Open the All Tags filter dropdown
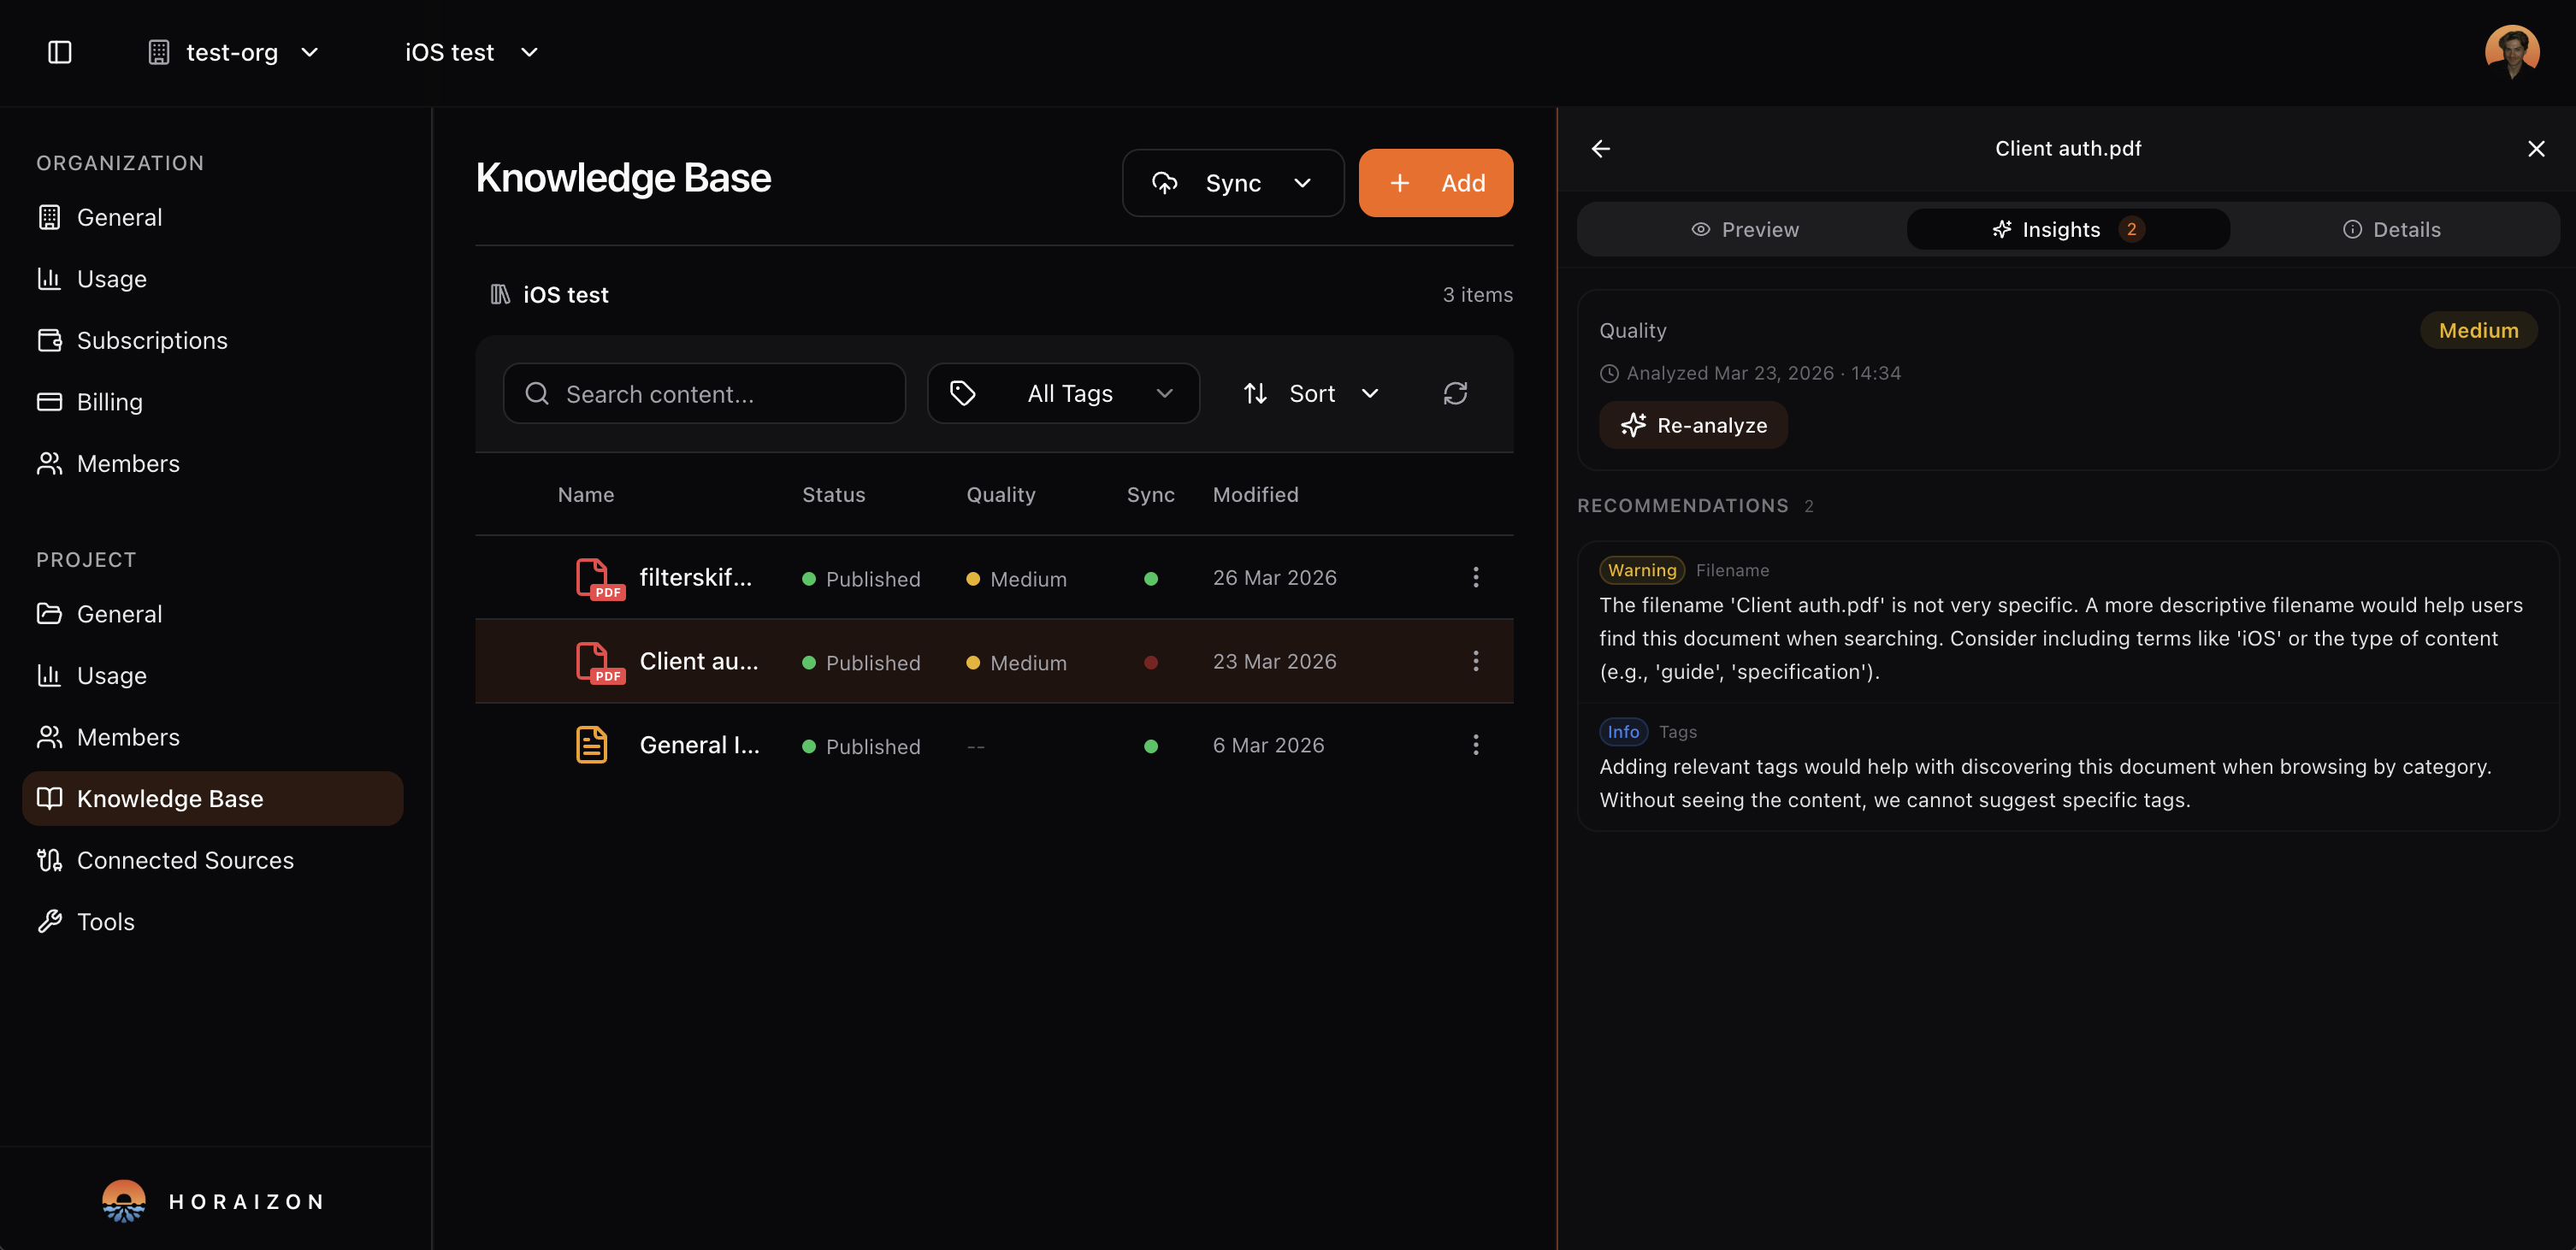 1063,393
